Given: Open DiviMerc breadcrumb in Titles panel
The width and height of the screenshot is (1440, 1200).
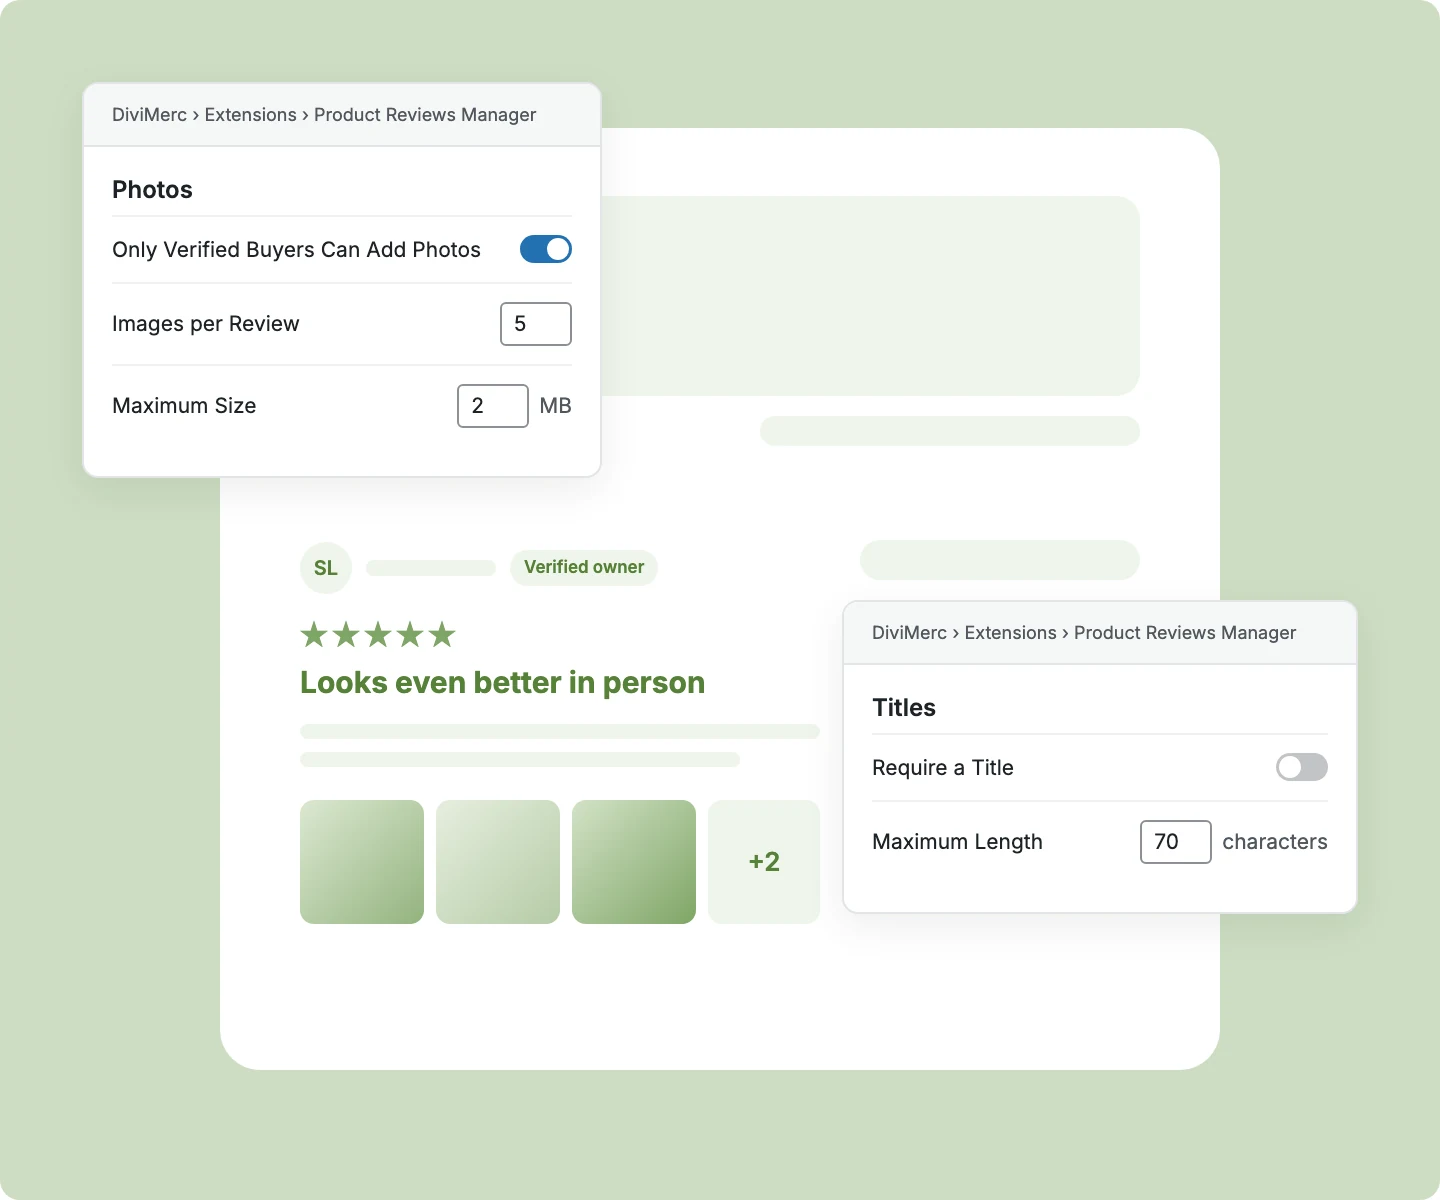Looking at the screenshot, I should tap(909, 633).
